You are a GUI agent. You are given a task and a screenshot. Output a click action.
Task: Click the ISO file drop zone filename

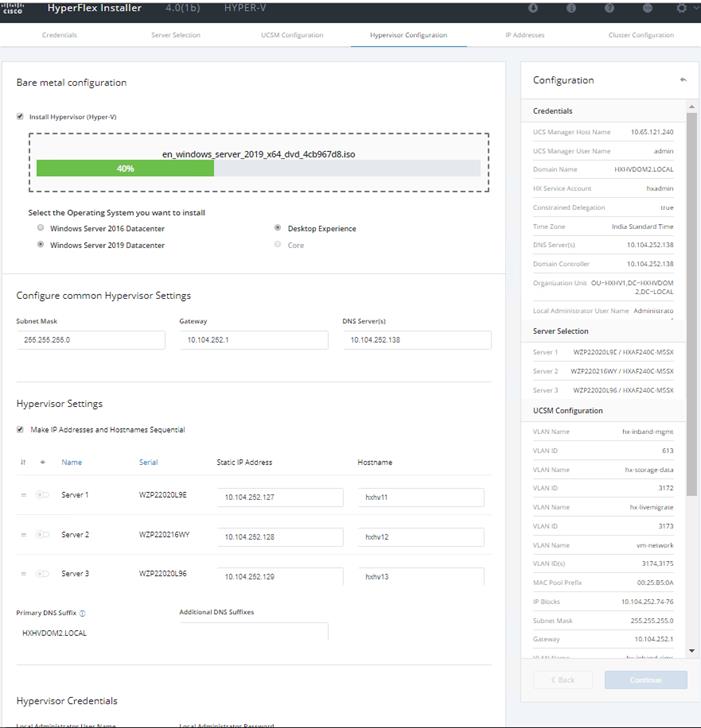(259, 154)
